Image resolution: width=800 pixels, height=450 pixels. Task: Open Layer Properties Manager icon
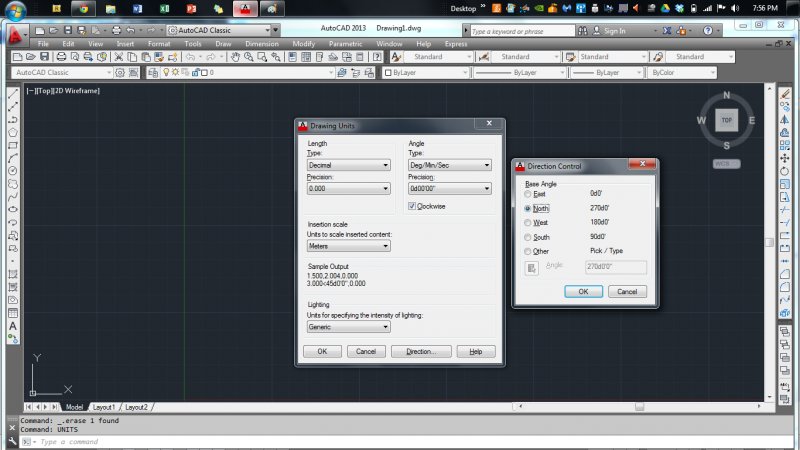tap(153, 72)
